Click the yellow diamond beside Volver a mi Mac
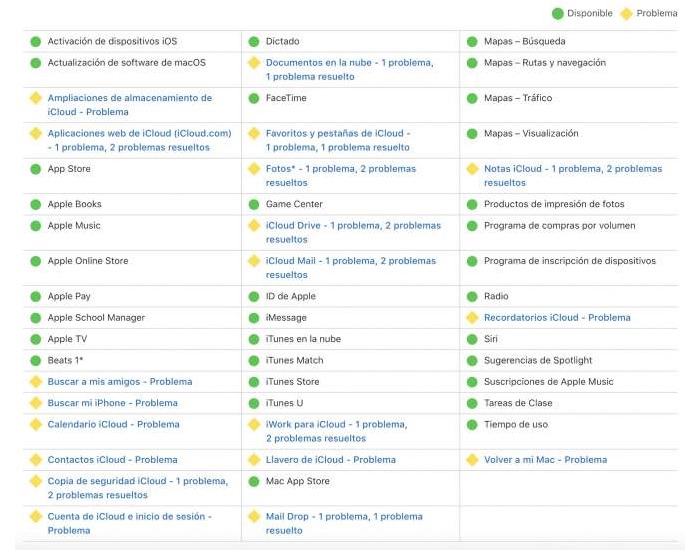This screenshot has width=700, height=550. (x=472, y=459)
